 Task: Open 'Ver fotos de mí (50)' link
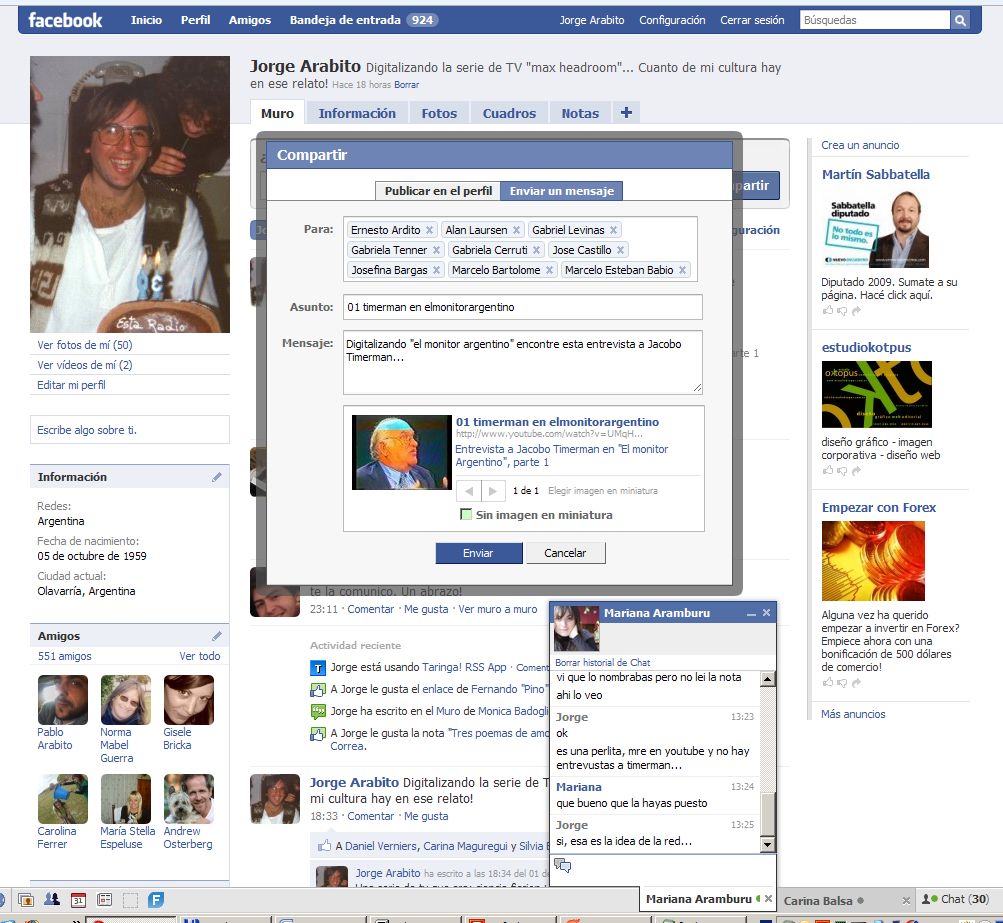84,345
